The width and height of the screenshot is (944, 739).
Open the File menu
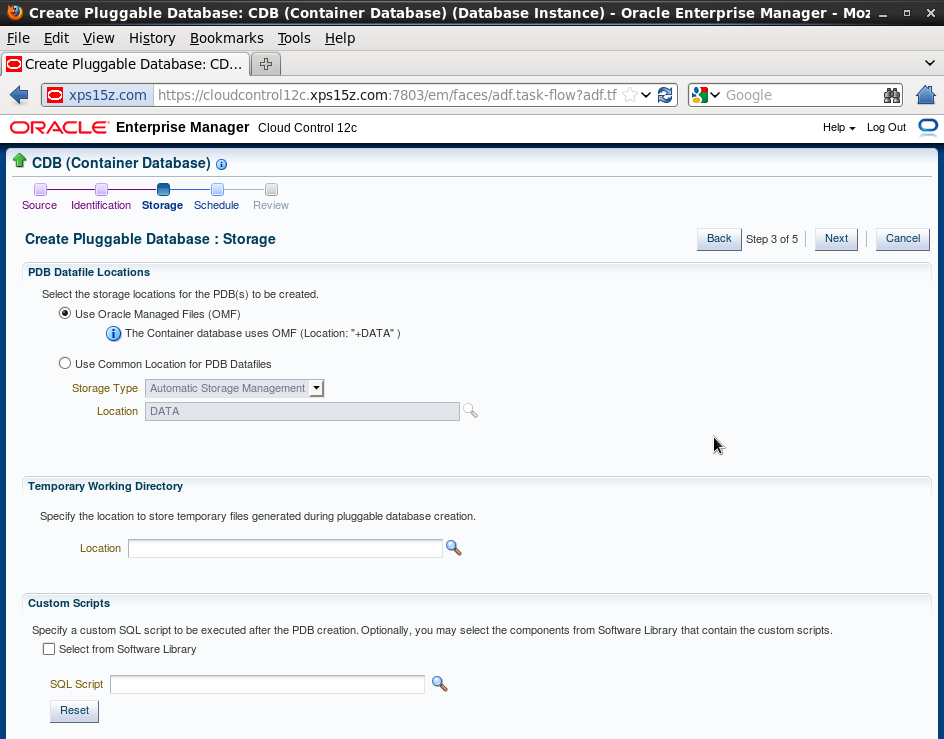point(18,38)
